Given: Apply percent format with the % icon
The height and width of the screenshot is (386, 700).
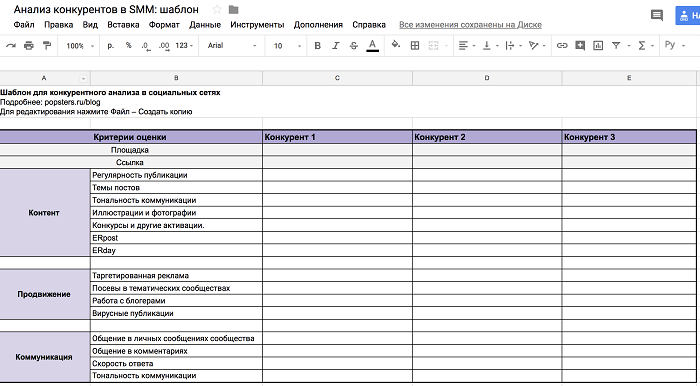Looking at the screenshot, I should coord(129,46).
